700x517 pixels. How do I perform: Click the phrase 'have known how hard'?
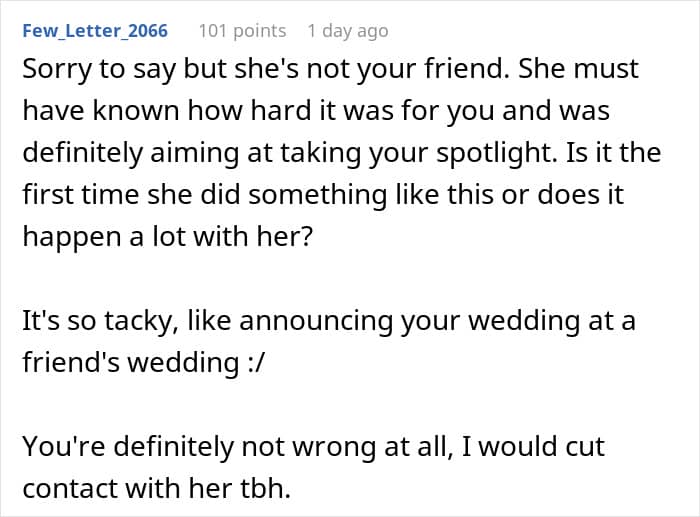click(x=167, y=111)
